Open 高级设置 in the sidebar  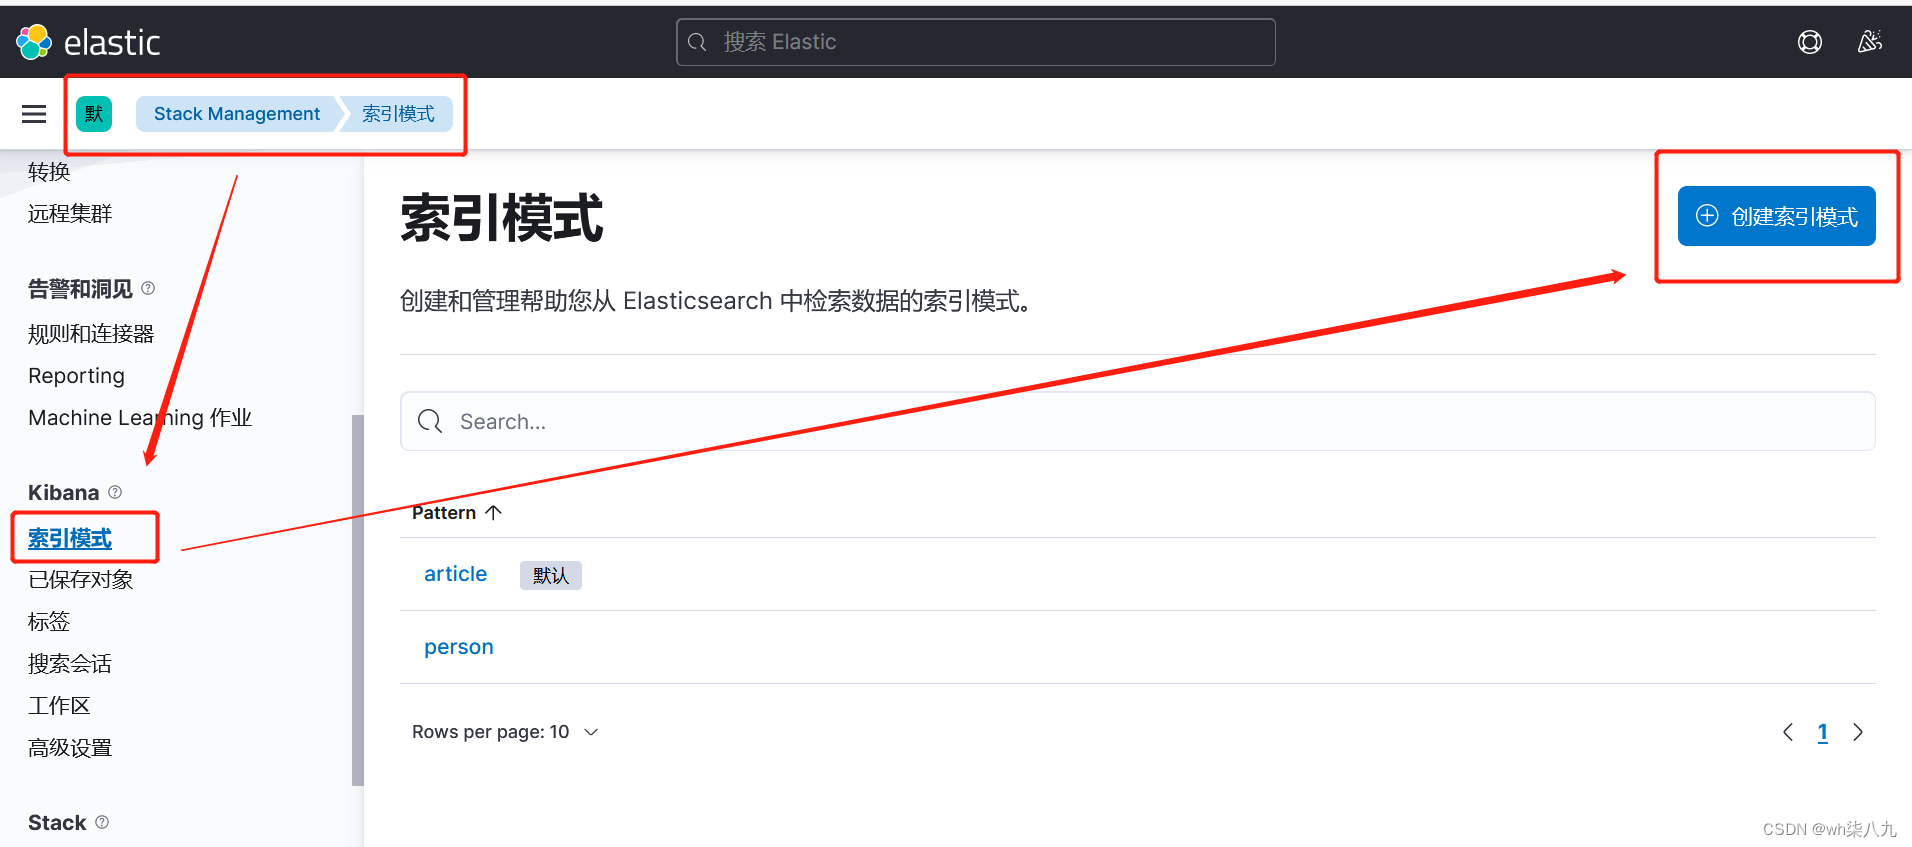point(70,748)
